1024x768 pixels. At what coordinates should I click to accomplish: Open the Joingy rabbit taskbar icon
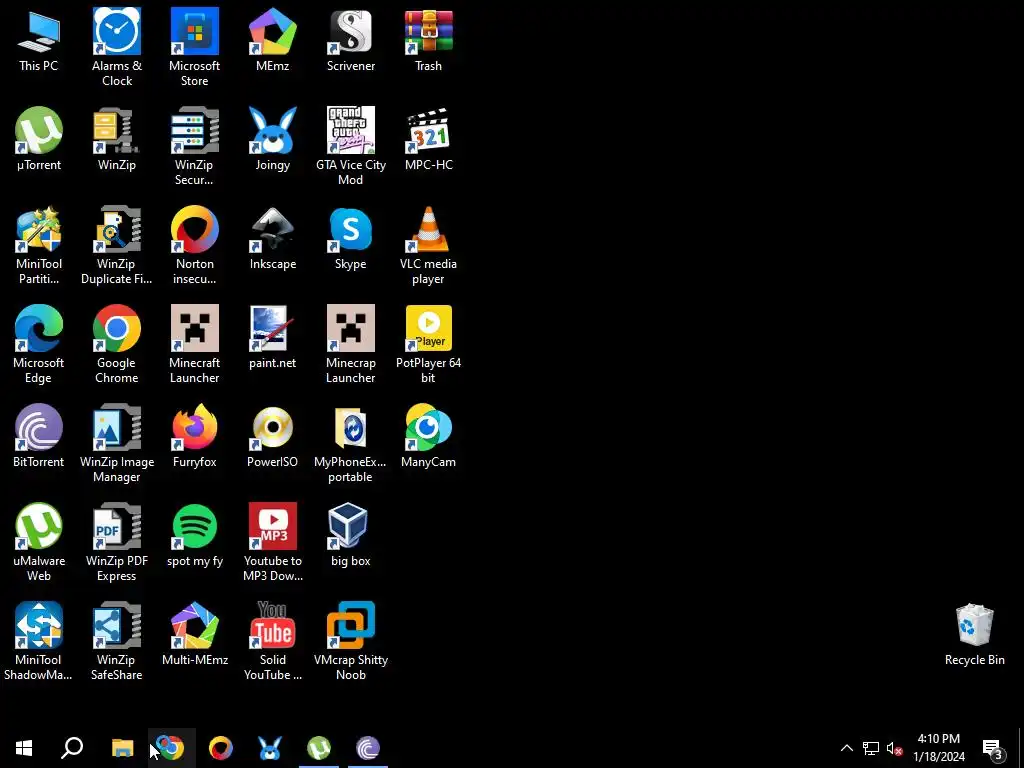click(270, 748)
